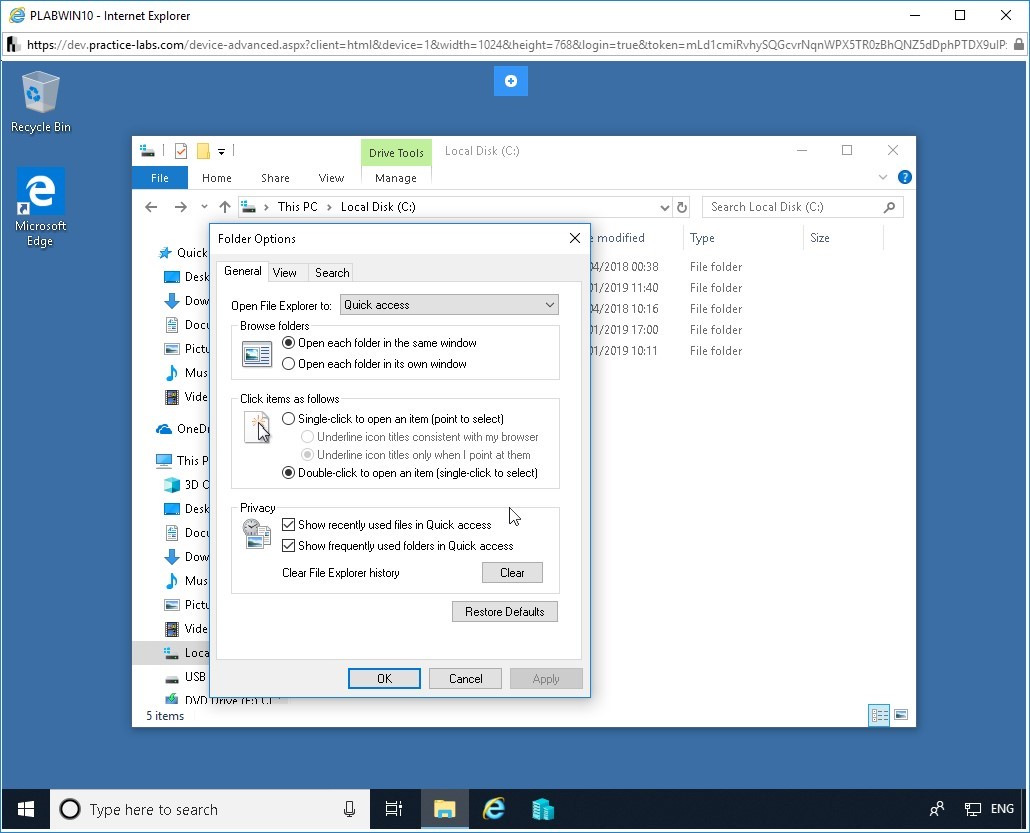The height and width of the screenshot is (833, 1030).
Task: Open the View ribbon tab in Explorer
Action: pos(331,178)
